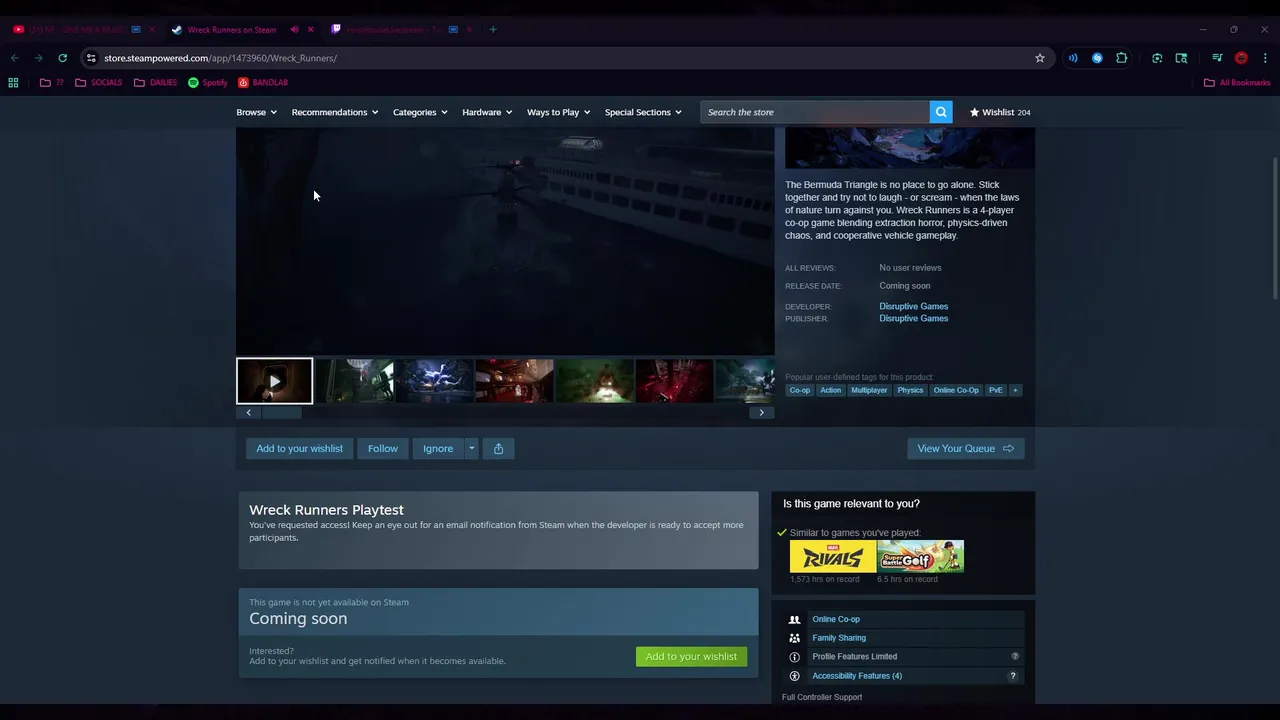Viewport: 1280px width, 720px height.
Task: Open BandLab bookmark
Action: click(x=263, y=82)
